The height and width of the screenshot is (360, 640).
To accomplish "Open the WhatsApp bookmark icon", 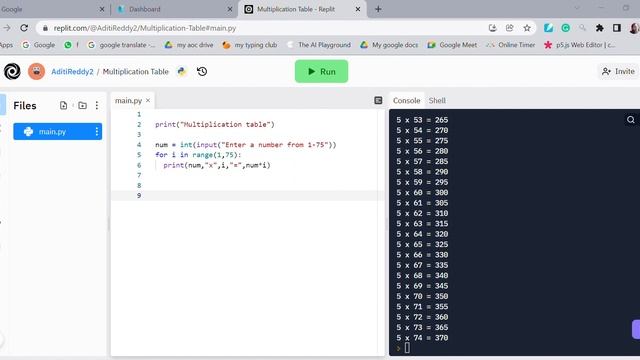I will click(68, 45).
